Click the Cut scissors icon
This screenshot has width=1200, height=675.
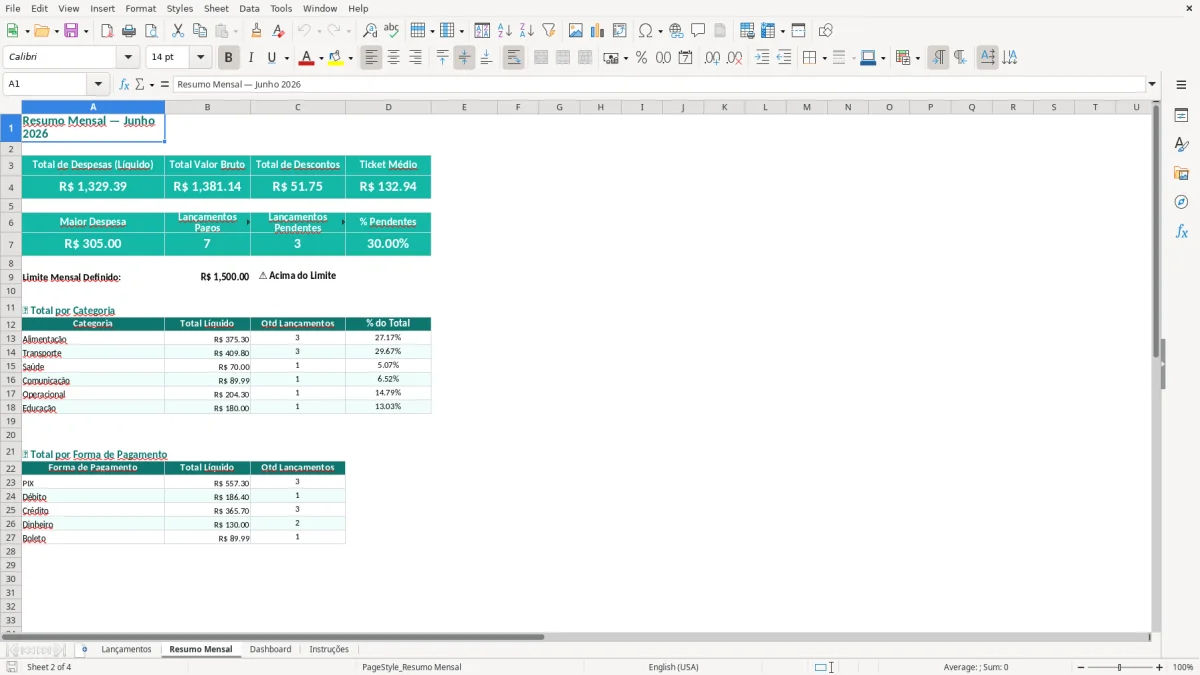coord(178,31)
